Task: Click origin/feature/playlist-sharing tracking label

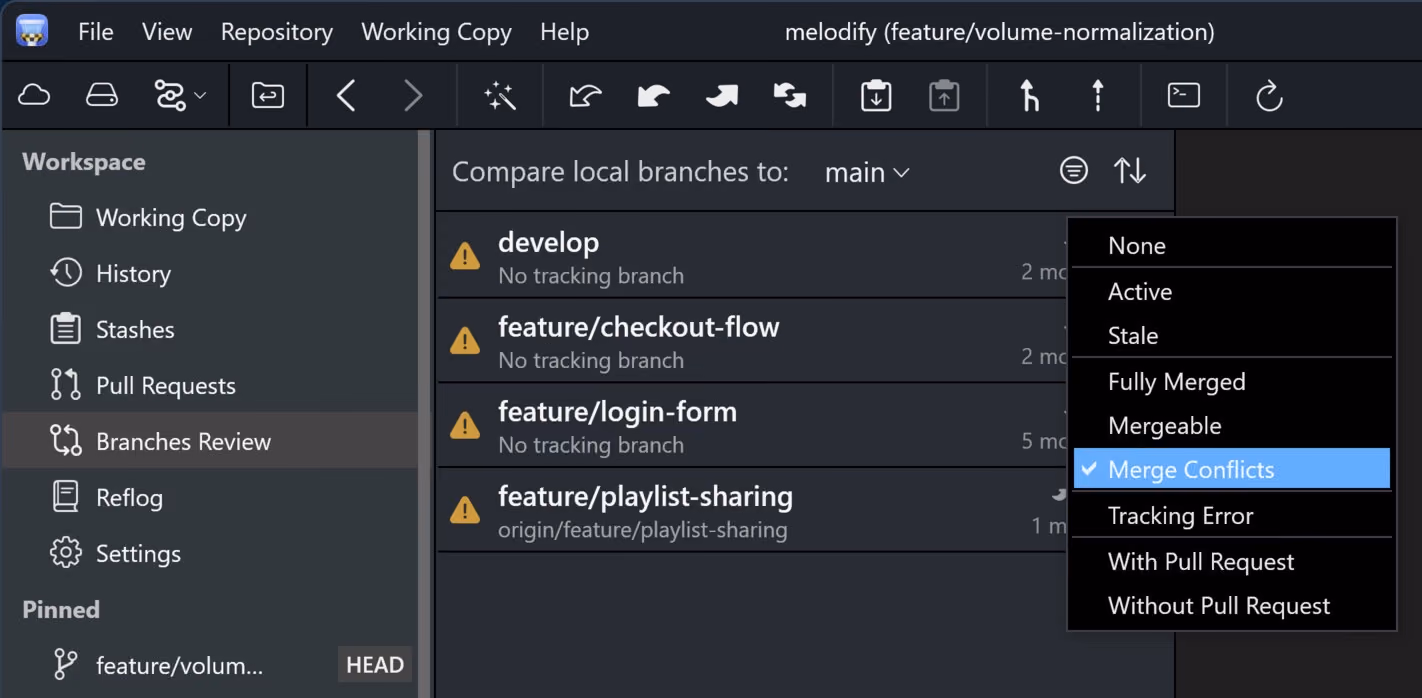Action: coord(643,530)
